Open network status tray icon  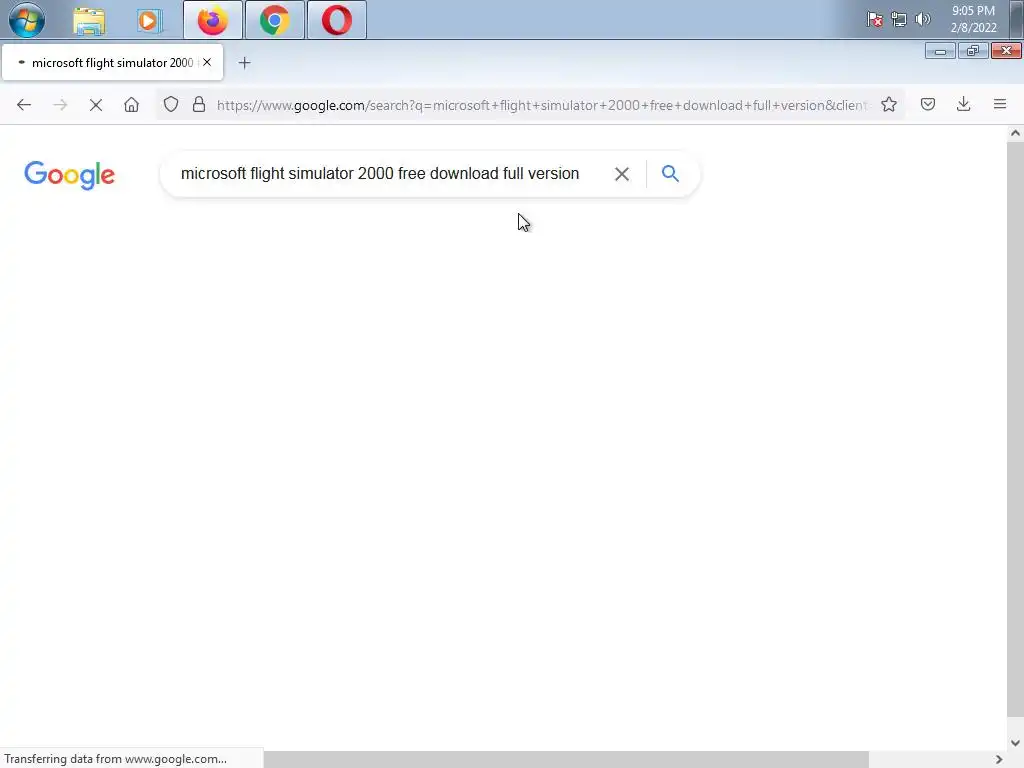[899, 20]
